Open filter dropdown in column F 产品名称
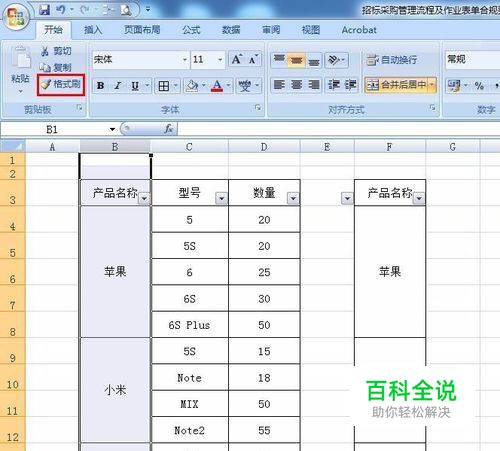Viewport: 500px width, 451px height. (419, 199)
